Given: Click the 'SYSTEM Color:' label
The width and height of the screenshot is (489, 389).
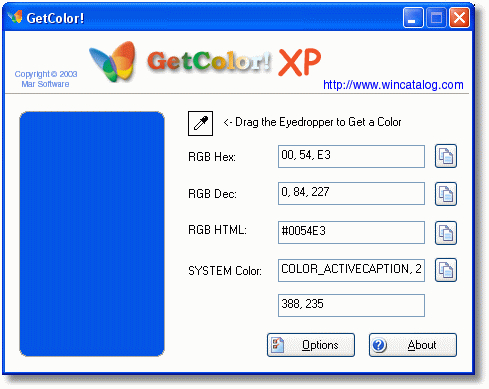Looking at the screenshot, I should (225, 271).
